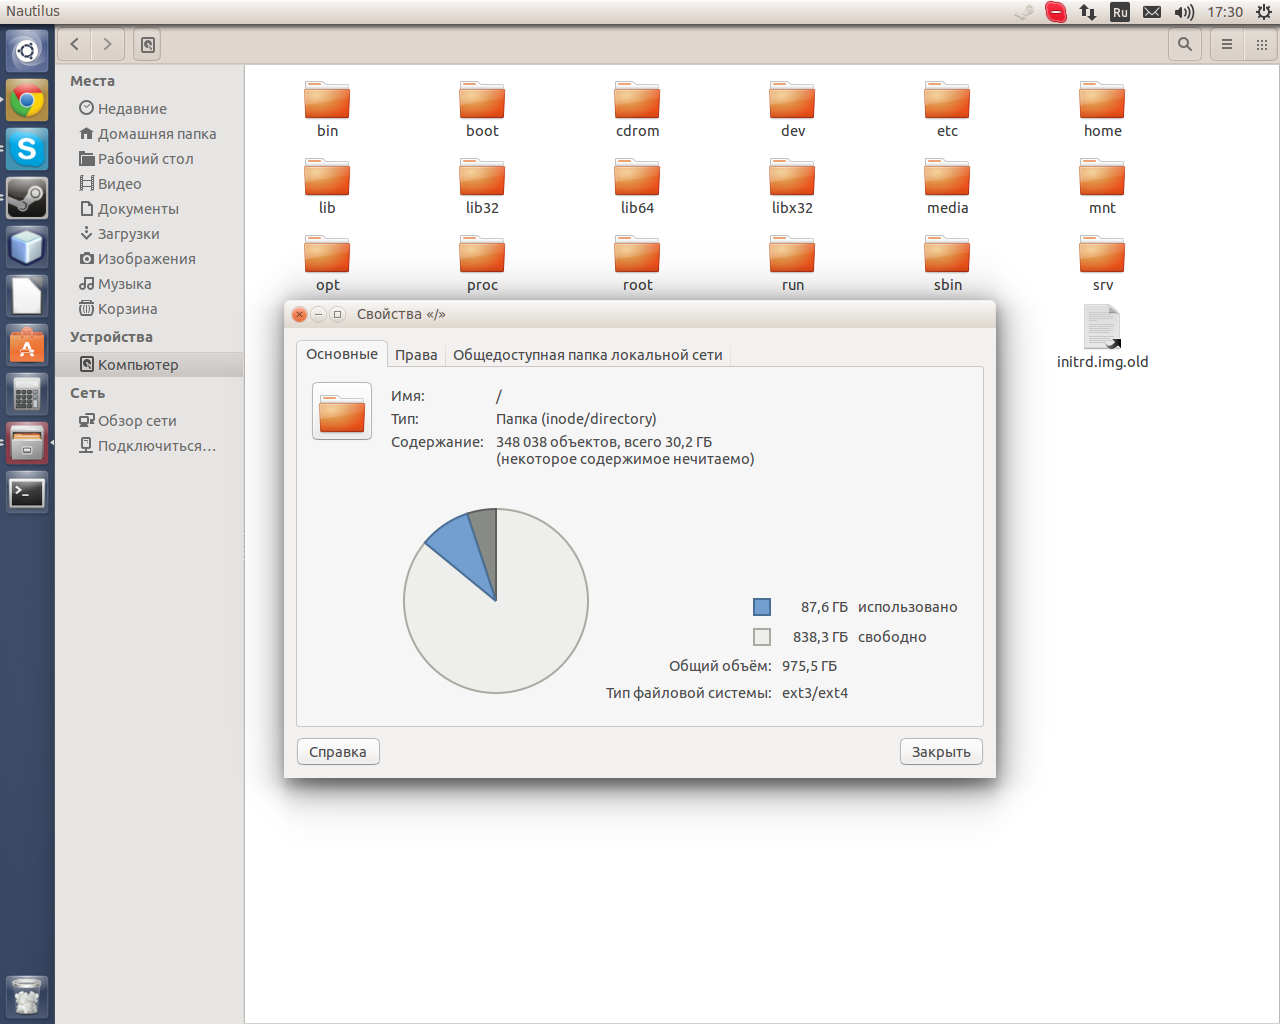The image size is (1280, 1024).
Task: Switch to grid view in toolbar
Action: (1262, 44)
